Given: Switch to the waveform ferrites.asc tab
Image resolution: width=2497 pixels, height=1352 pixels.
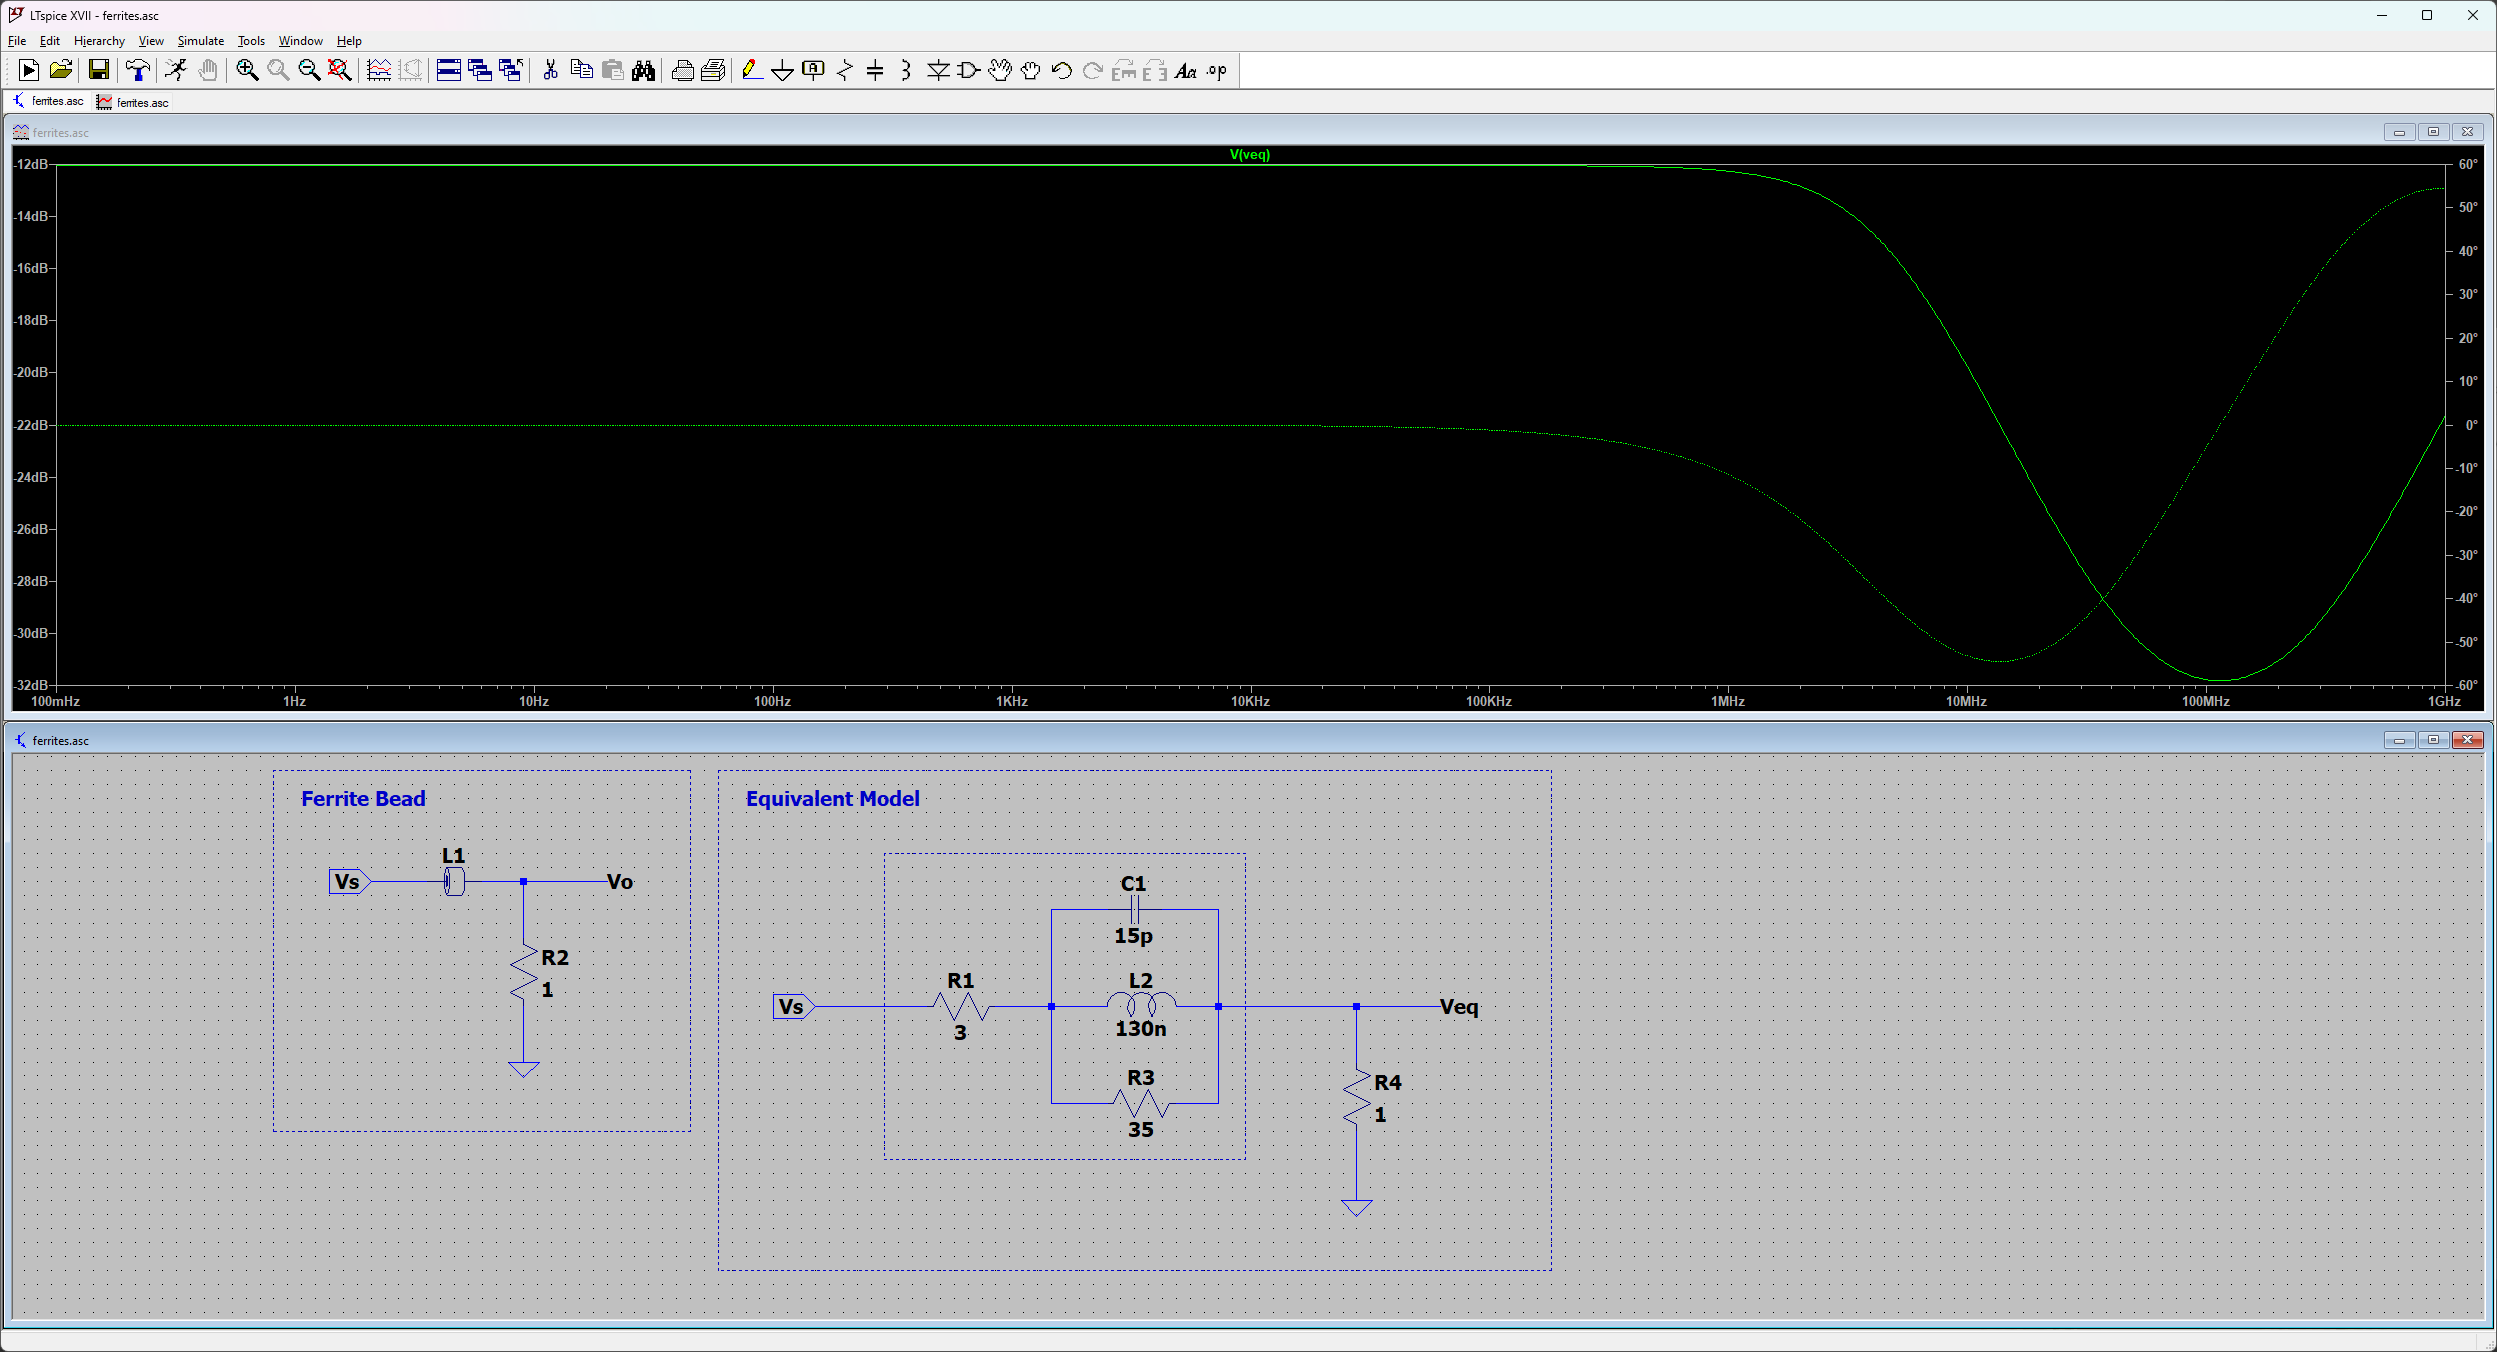Looking at the screenshot, I should 133,102.
